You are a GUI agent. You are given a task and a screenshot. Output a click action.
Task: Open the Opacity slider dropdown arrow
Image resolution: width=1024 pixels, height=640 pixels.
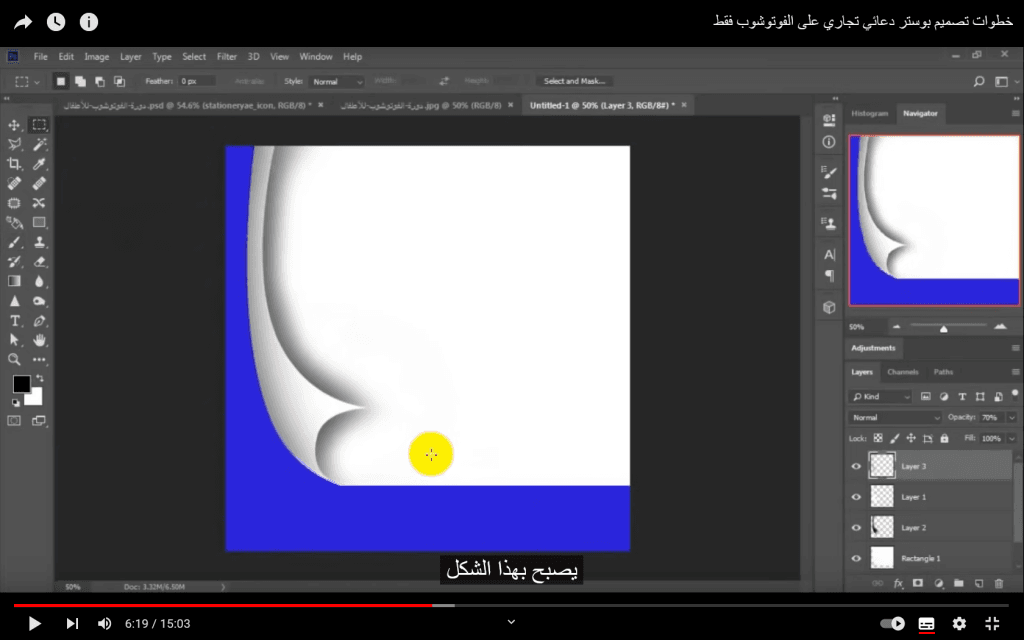point(1012,417)
